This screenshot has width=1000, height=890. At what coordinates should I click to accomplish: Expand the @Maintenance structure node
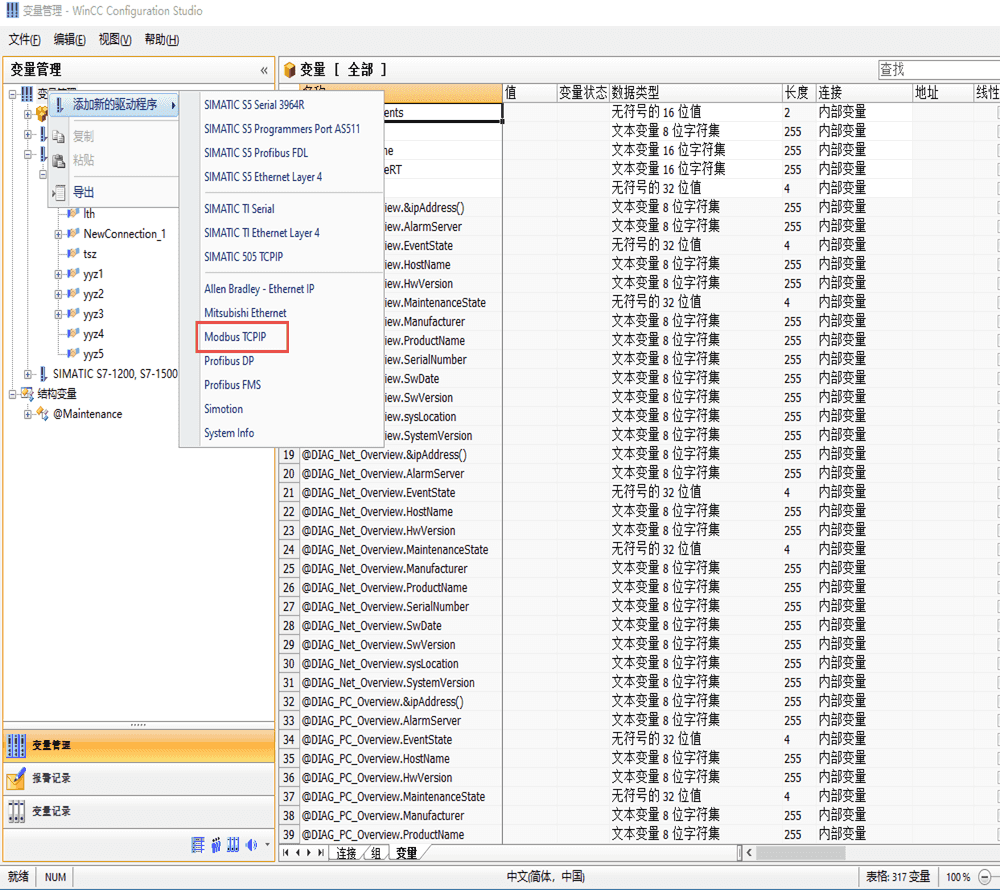point(28,414)
